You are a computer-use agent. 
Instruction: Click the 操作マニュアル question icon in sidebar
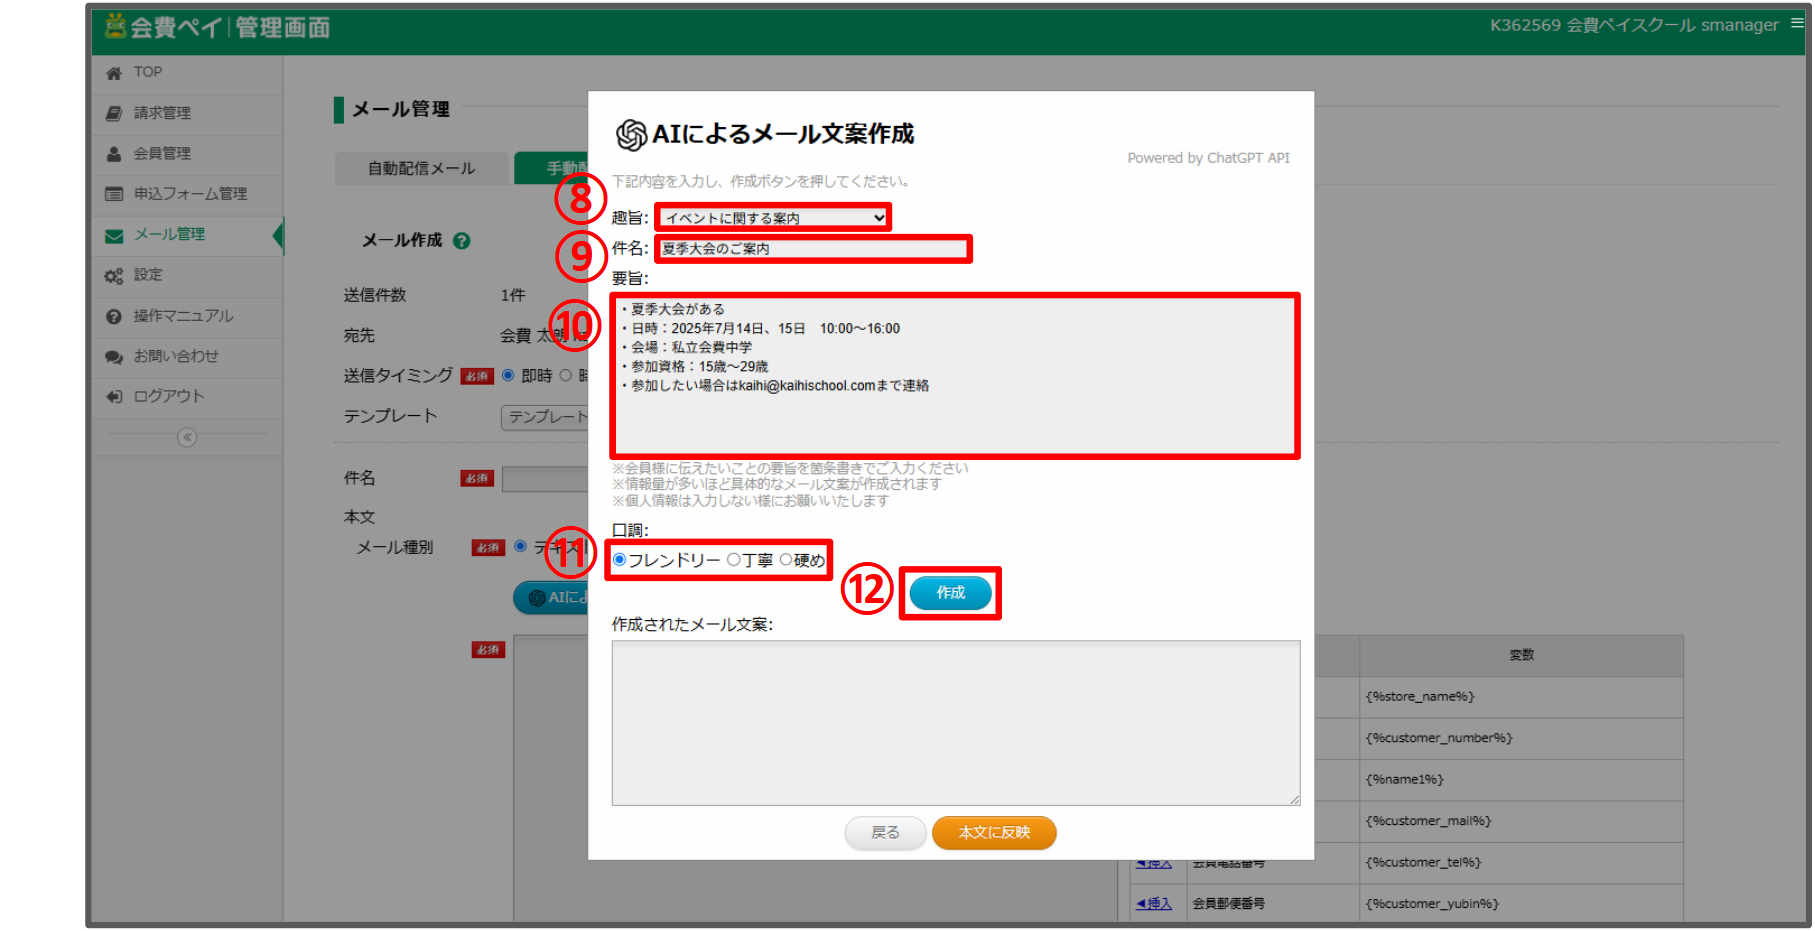[x=114, y=317]
